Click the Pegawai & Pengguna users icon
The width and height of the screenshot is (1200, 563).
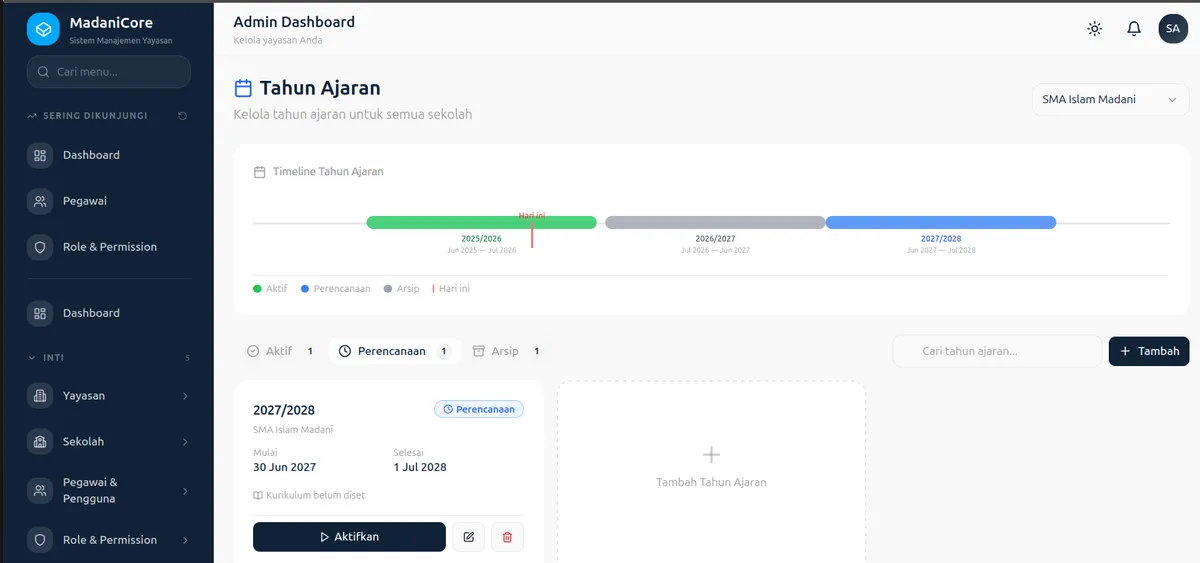40,491
